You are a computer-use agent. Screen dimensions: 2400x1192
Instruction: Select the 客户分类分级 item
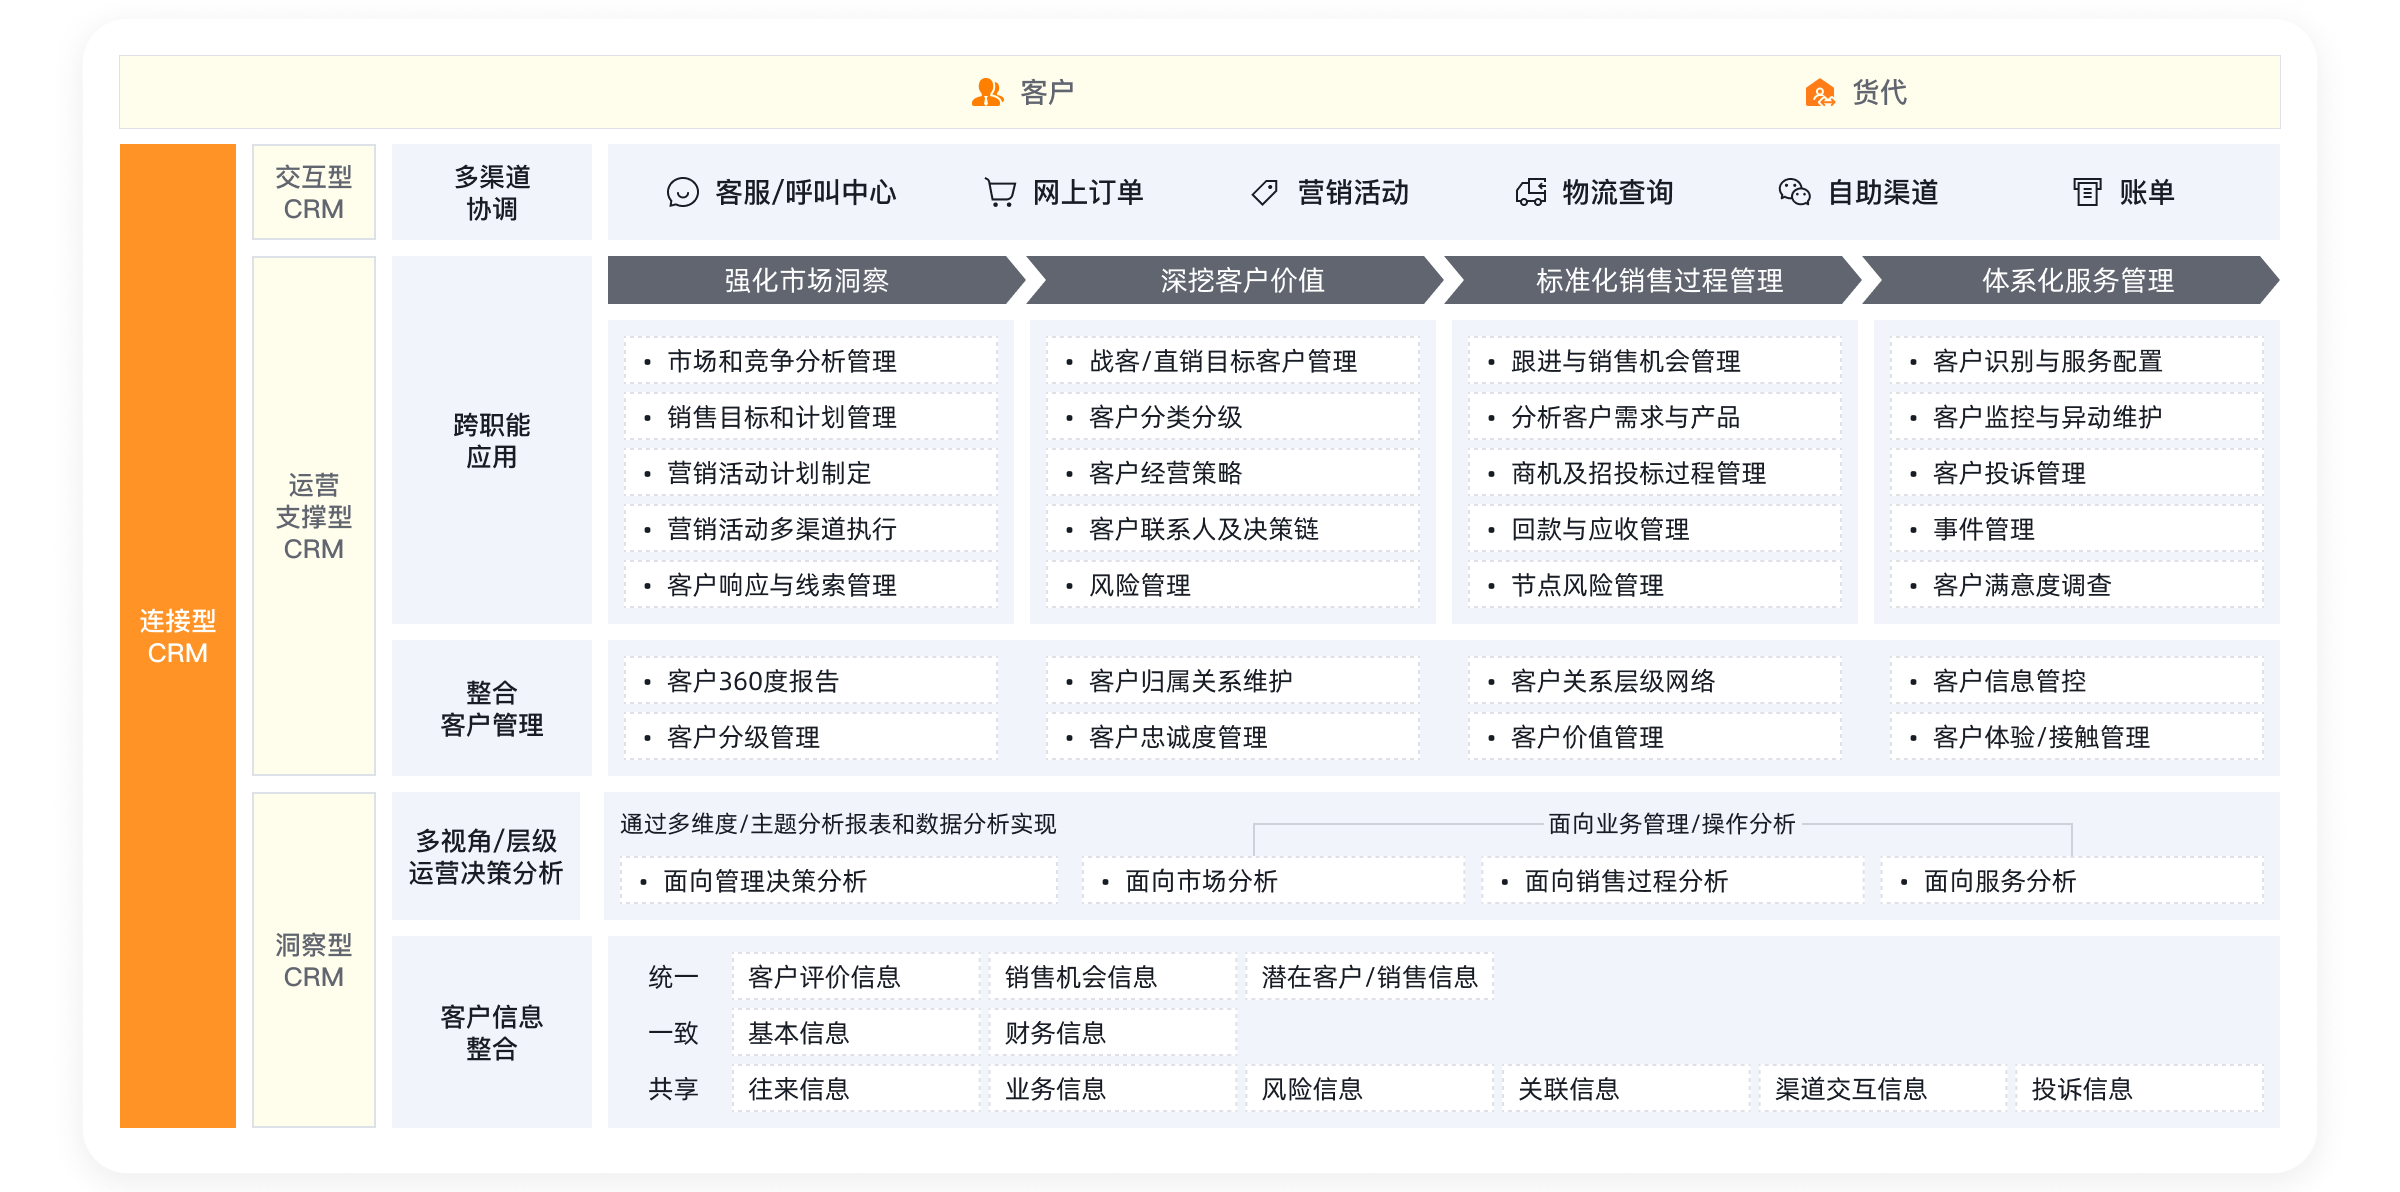(1165, 418)
